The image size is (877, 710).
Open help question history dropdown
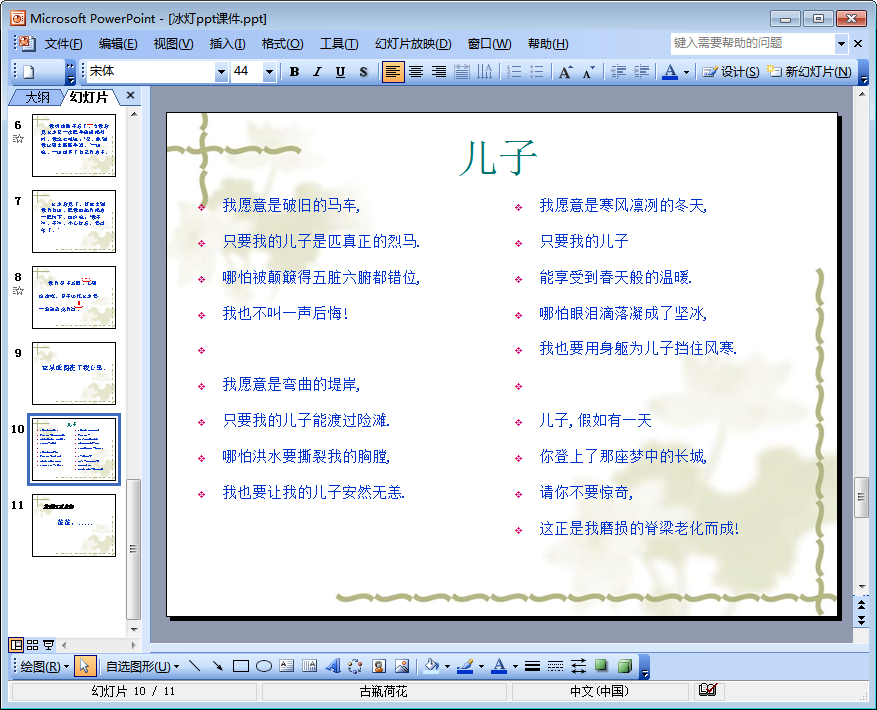pyautogui.click(x=841, y=43)
